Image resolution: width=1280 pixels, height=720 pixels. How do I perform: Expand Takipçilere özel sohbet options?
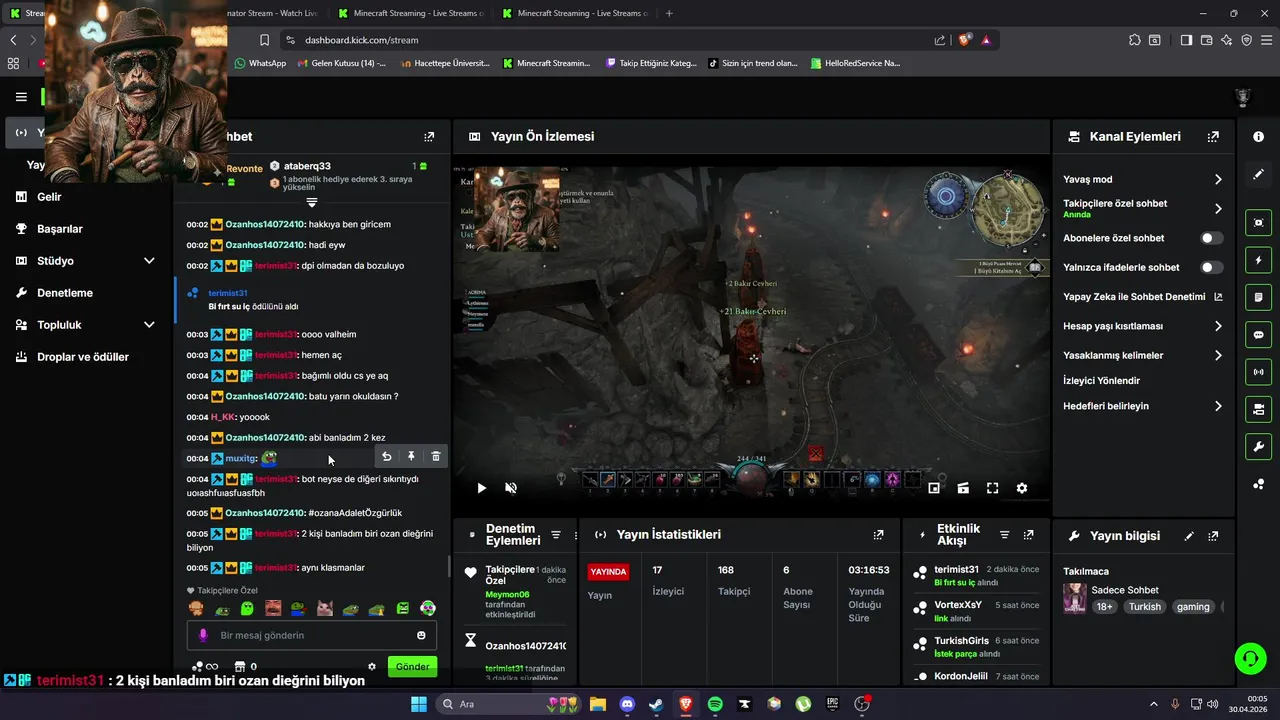coord(1218,209)
